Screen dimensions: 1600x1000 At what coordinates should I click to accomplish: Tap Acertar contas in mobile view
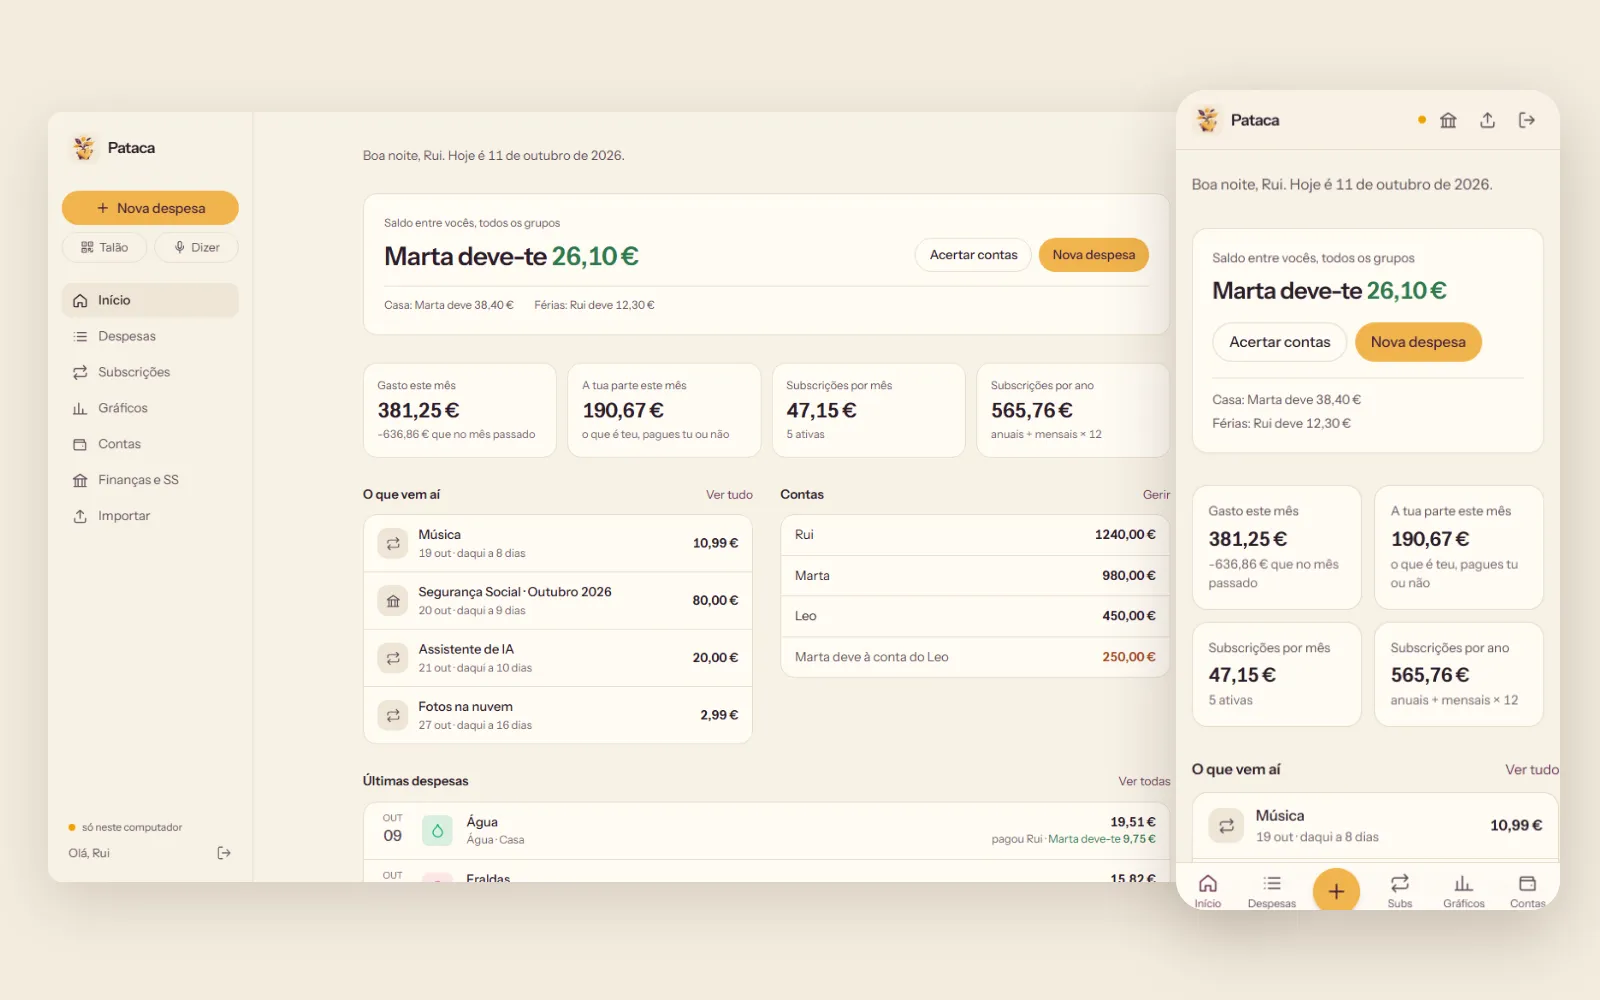pyautogui.click(x=1280, y=342)
